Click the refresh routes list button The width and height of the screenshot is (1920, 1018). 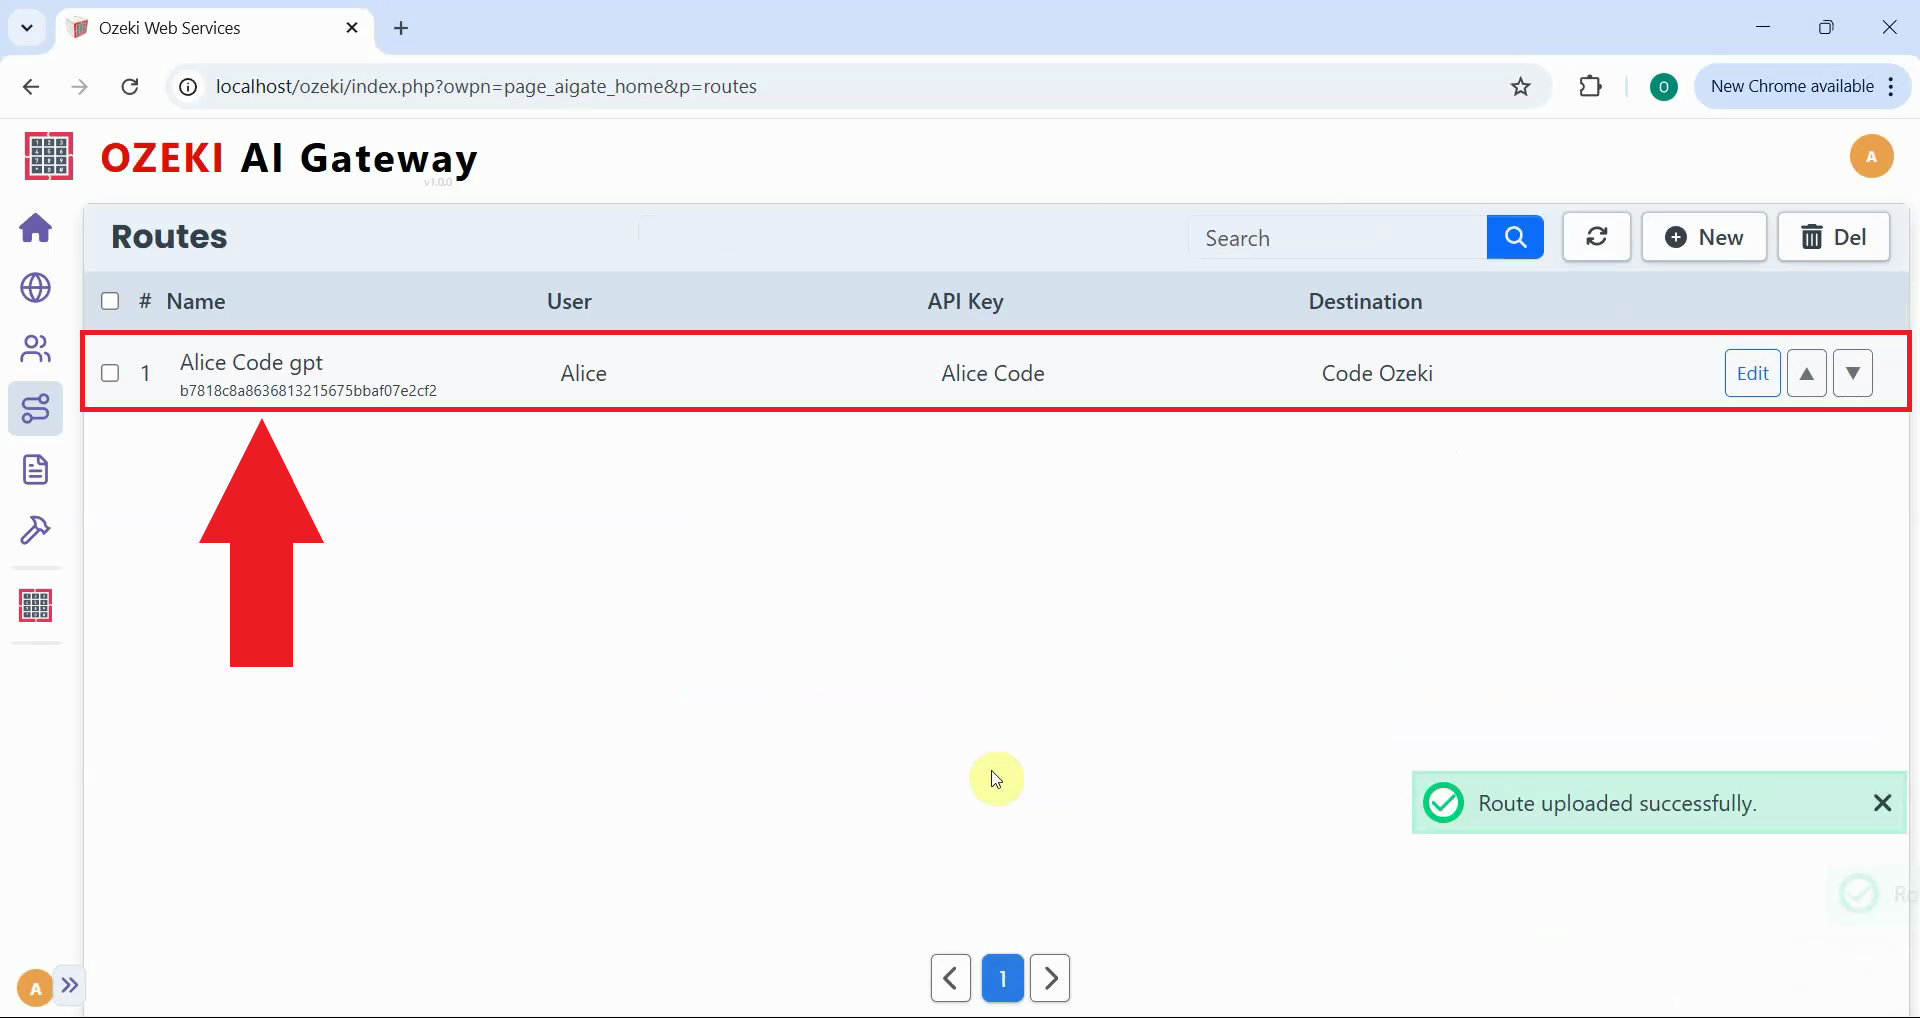tap(1596, 237)
